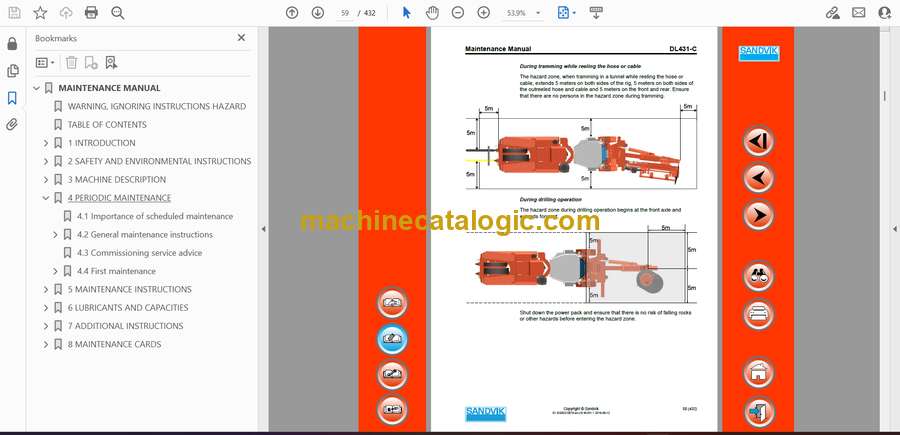Go to previous page arrow
900x435 pixels.
click(292, 13)
